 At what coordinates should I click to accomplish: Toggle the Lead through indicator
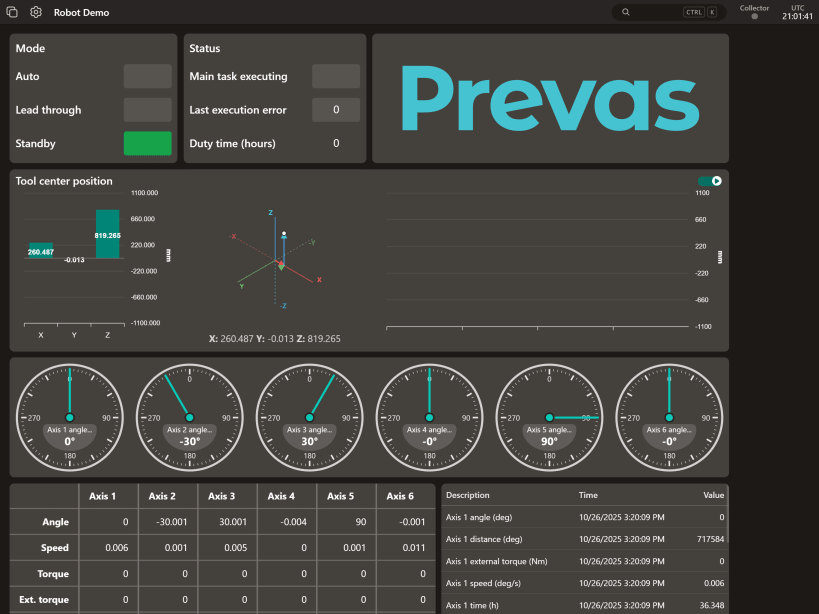click(148, 110)
